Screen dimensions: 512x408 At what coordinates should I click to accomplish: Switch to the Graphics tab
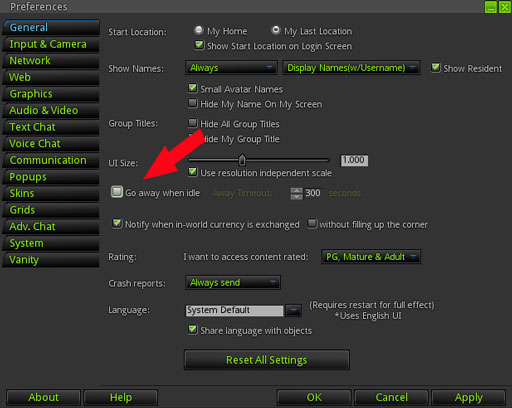coord(51,94)
